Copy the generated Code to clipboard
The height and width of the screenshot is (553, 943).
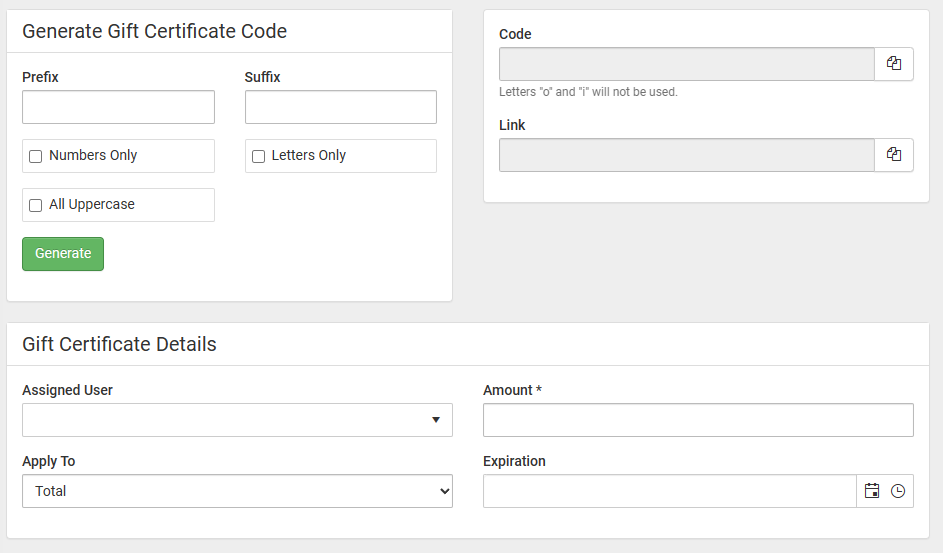pos(894,64)
